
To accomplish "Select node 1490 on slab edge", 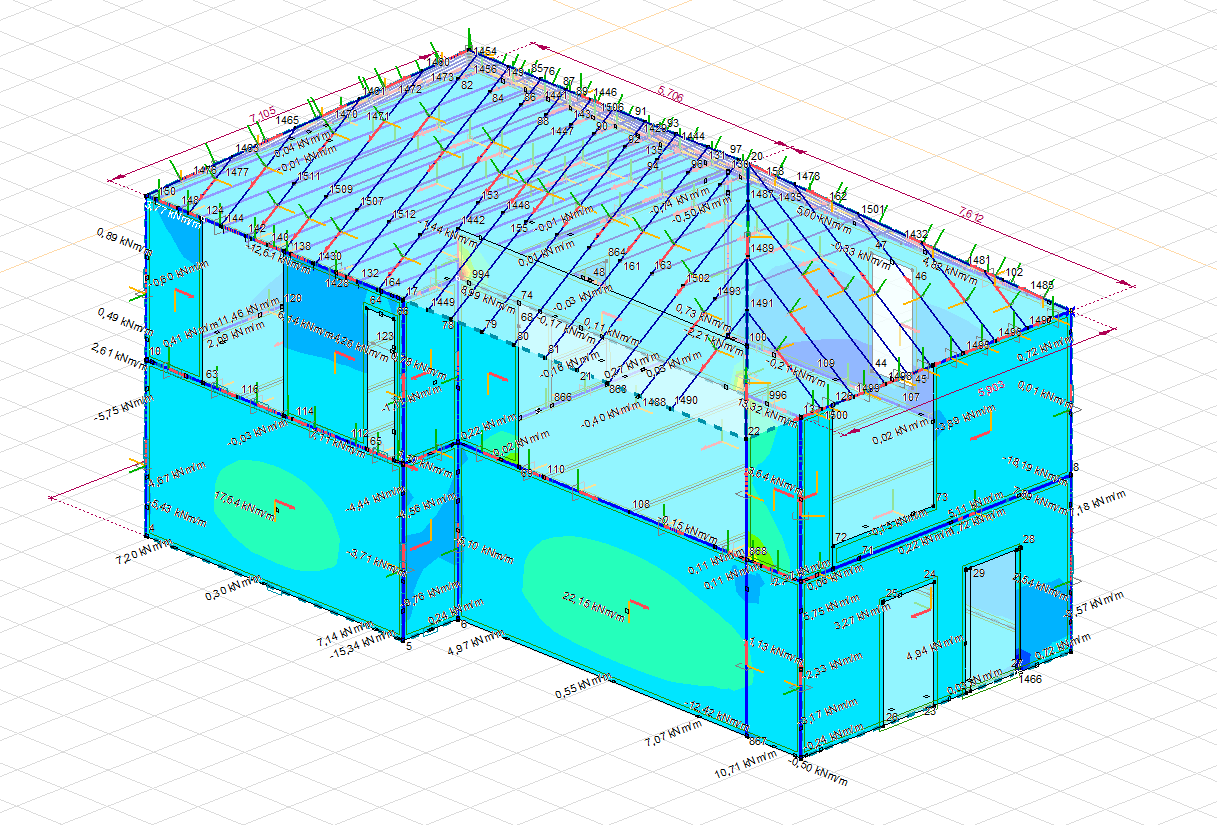I will (686, 399).
